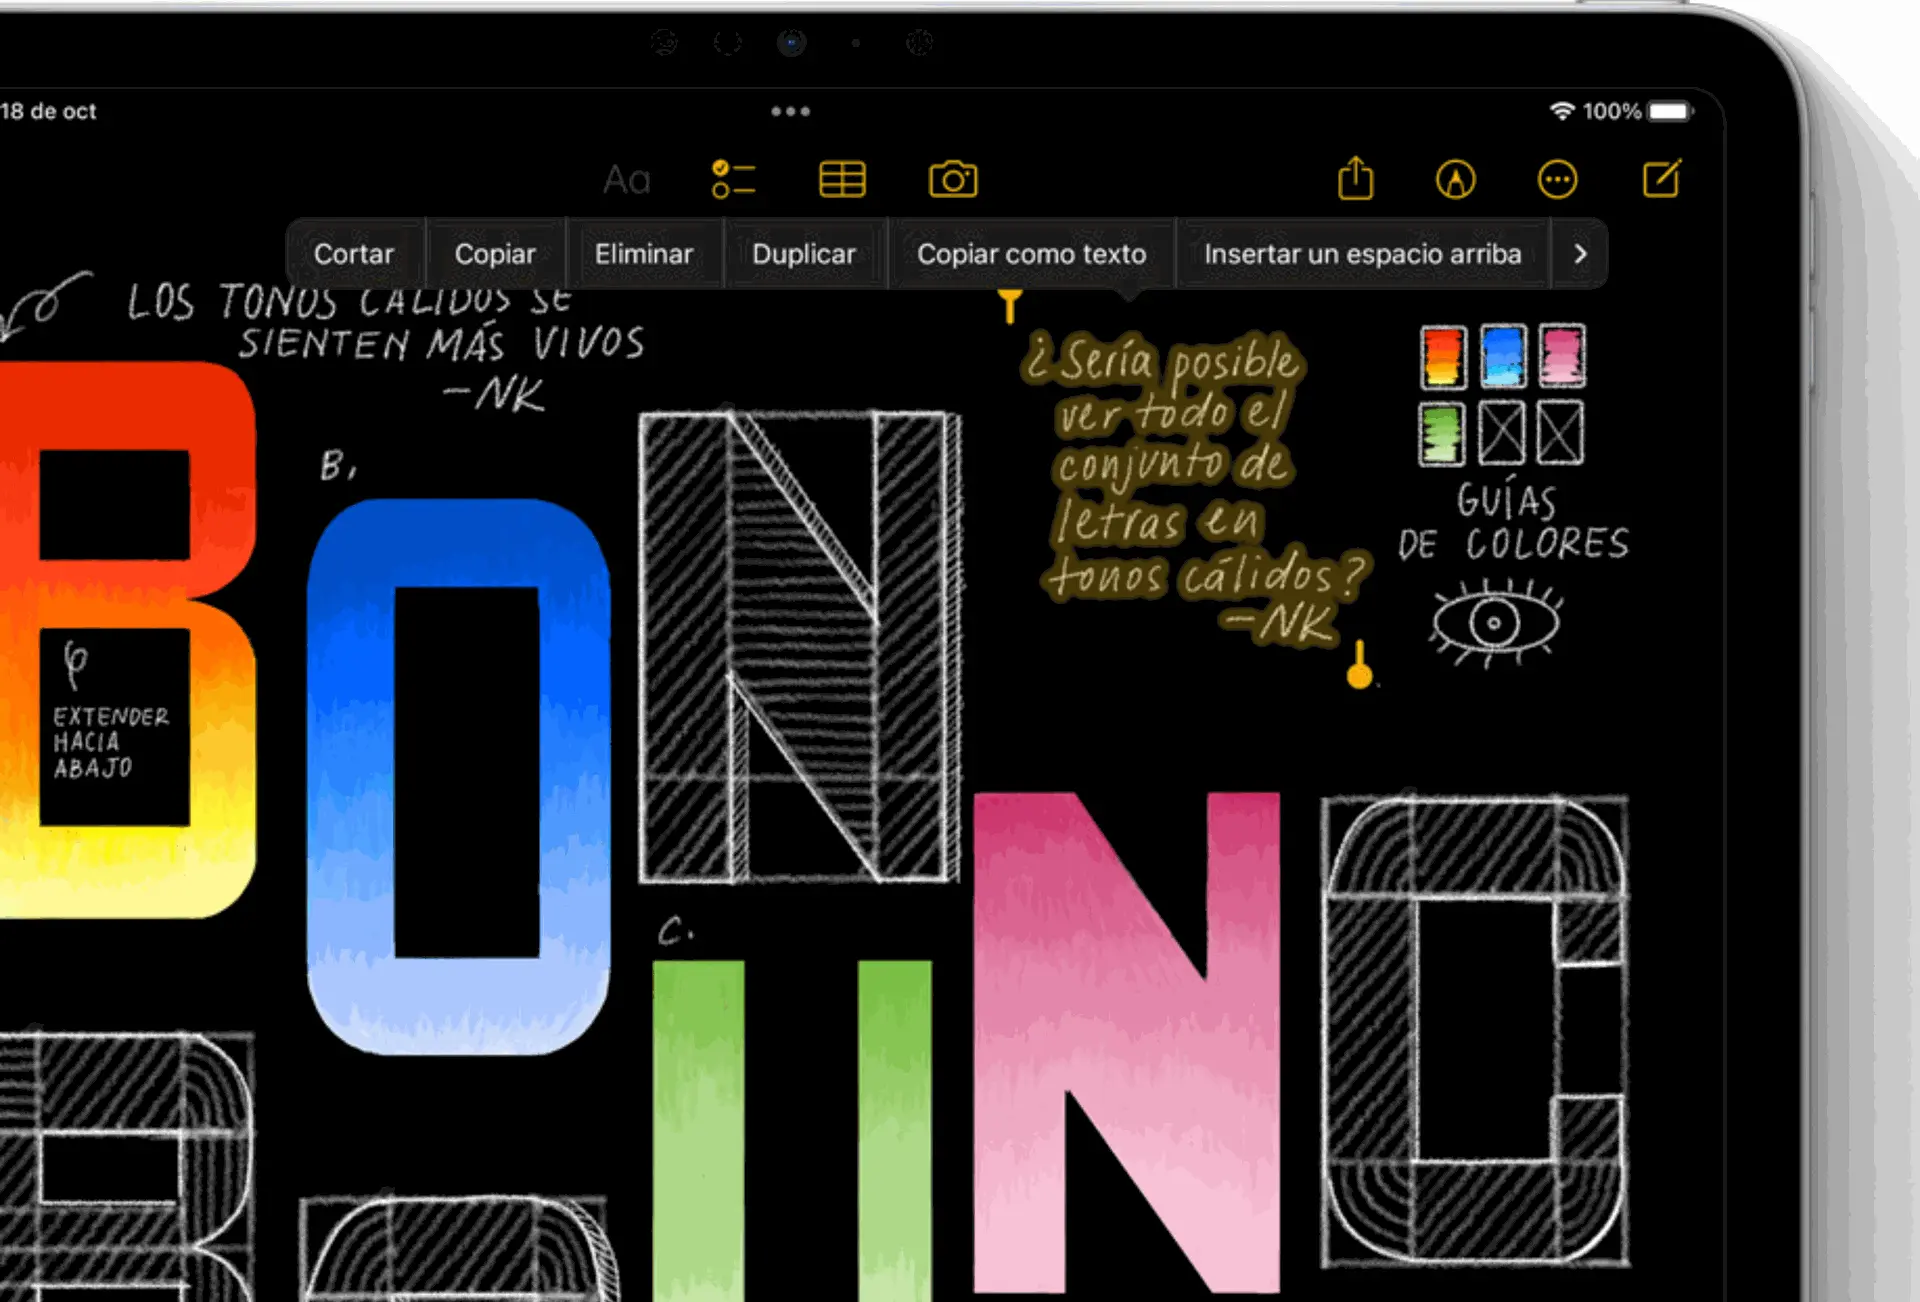Tap the lower selection handle of the handwriting

[x=1359, y=666]
